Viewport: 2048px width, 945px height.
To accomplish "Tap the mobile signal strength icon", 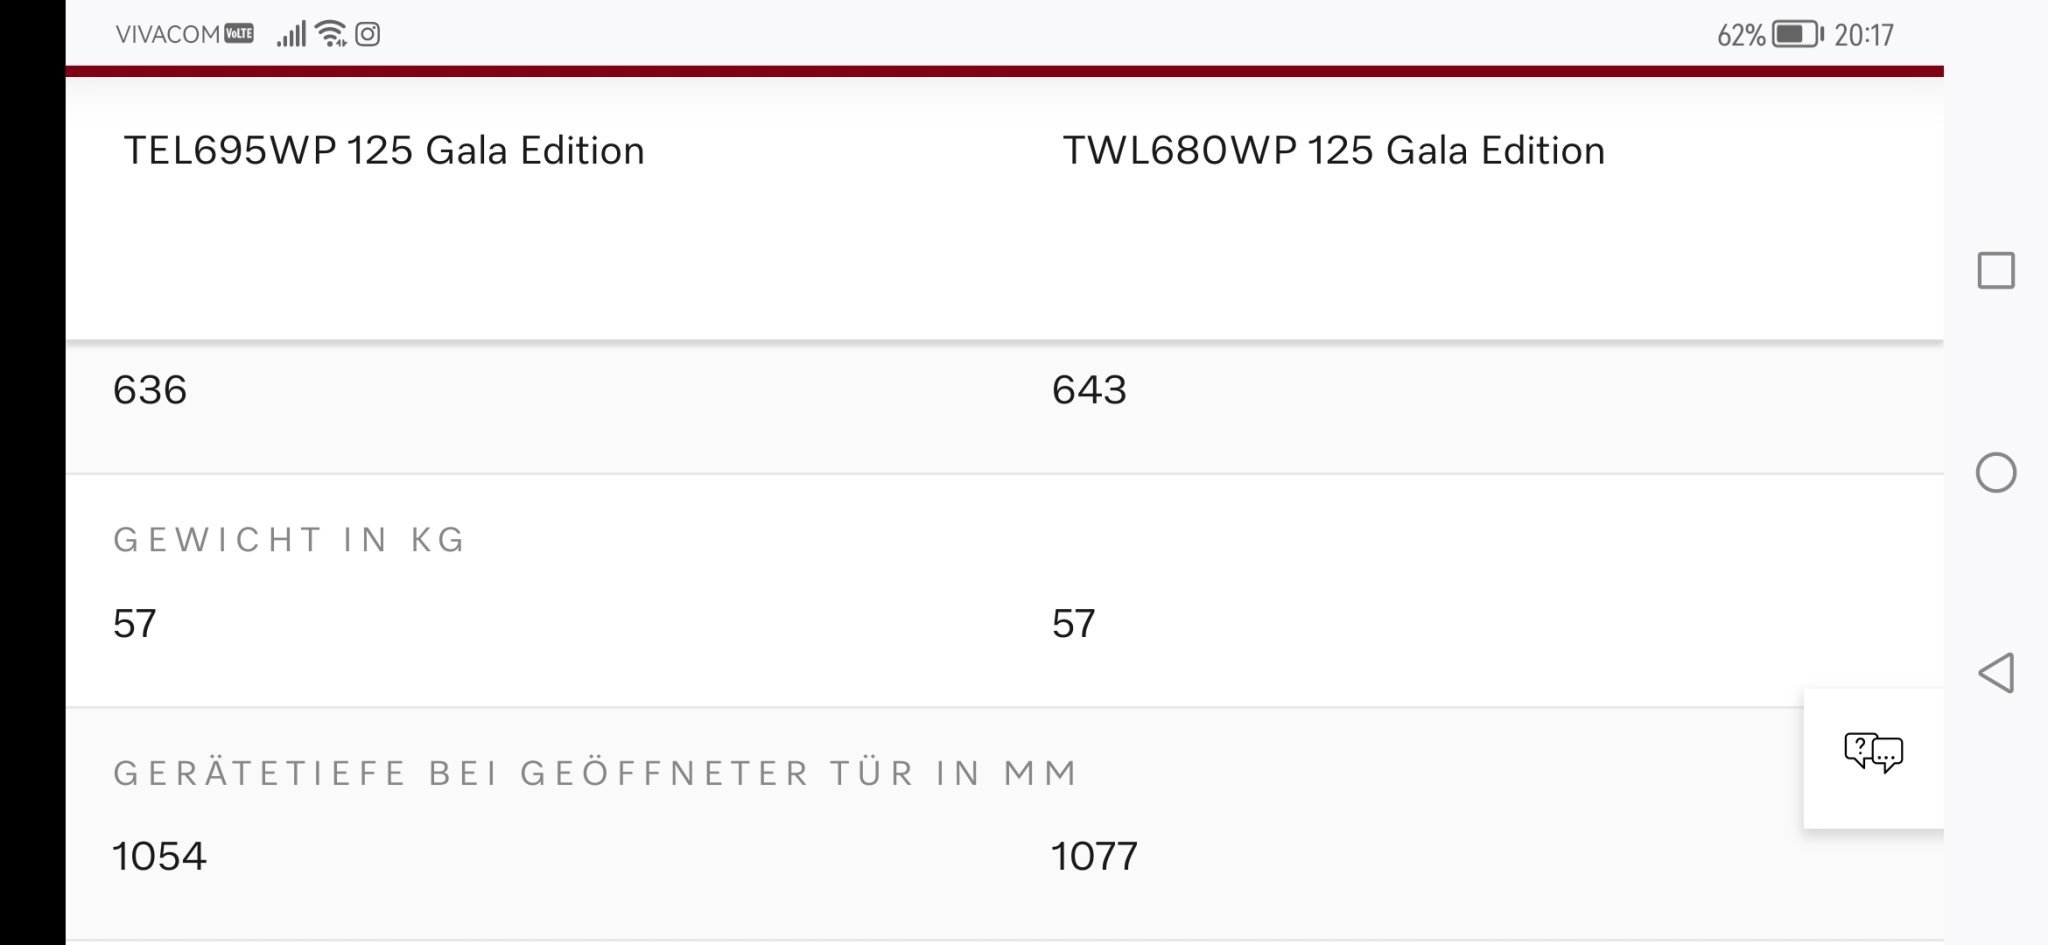I will pyautogui.click(x=291, y=35).
